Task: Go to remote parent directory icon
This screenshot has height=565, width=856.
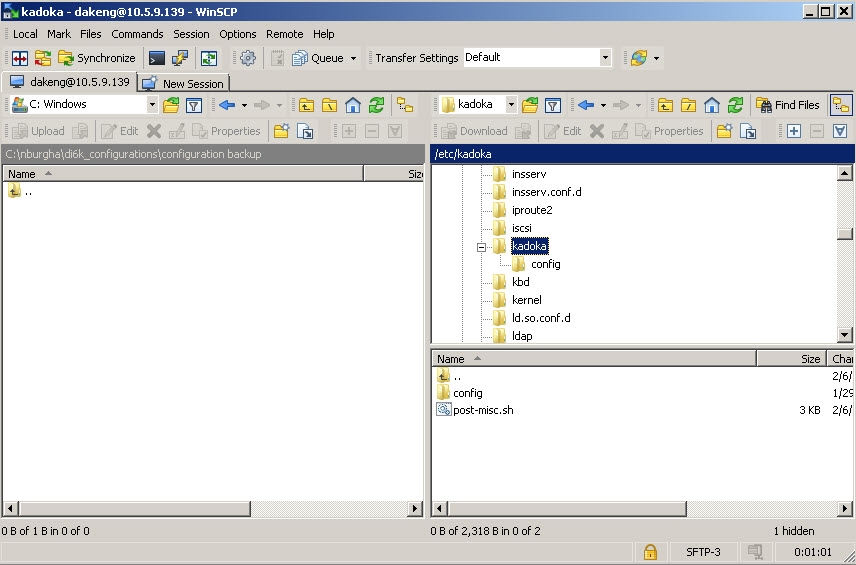Action: 665,105
